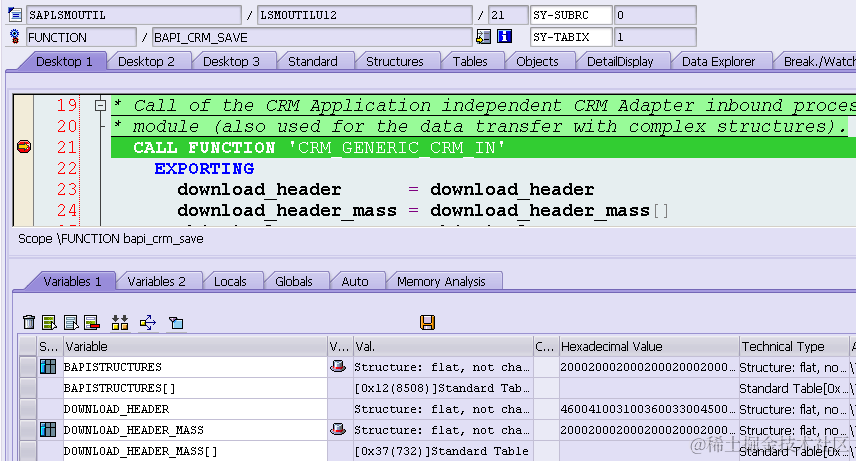
Task: Click the LSMOUTILU12 include field
Action: 365,15
